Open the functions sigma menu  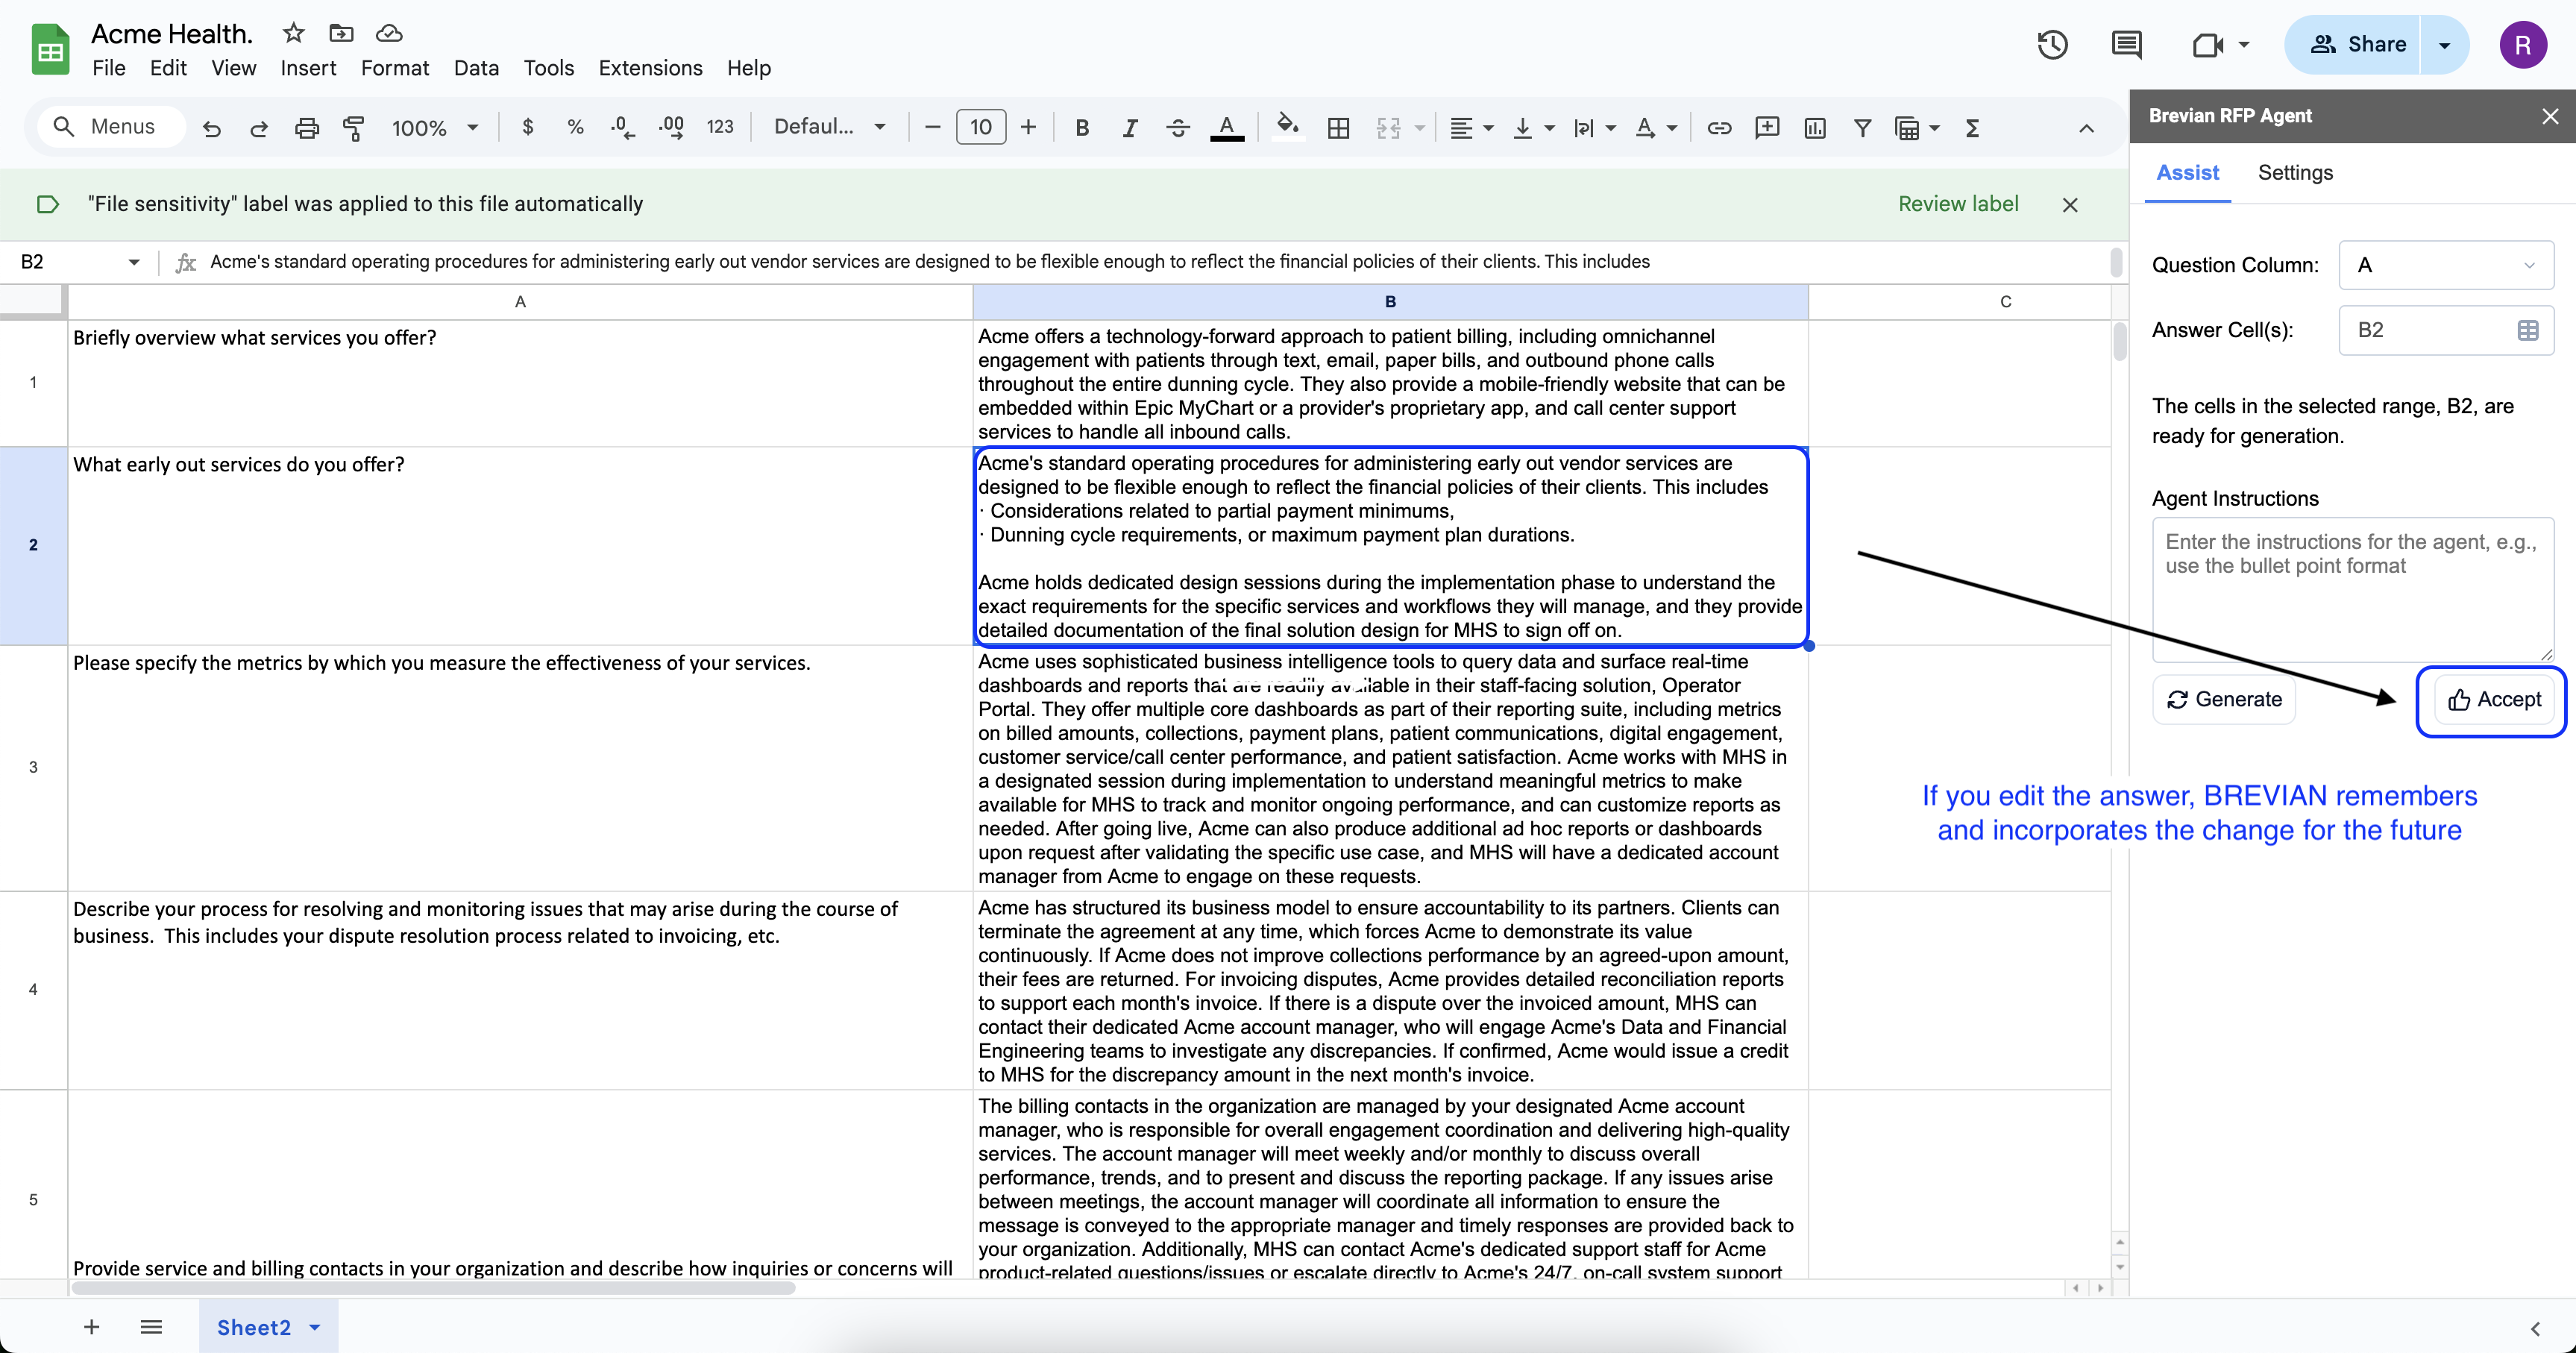click(x=1972, y=127)
